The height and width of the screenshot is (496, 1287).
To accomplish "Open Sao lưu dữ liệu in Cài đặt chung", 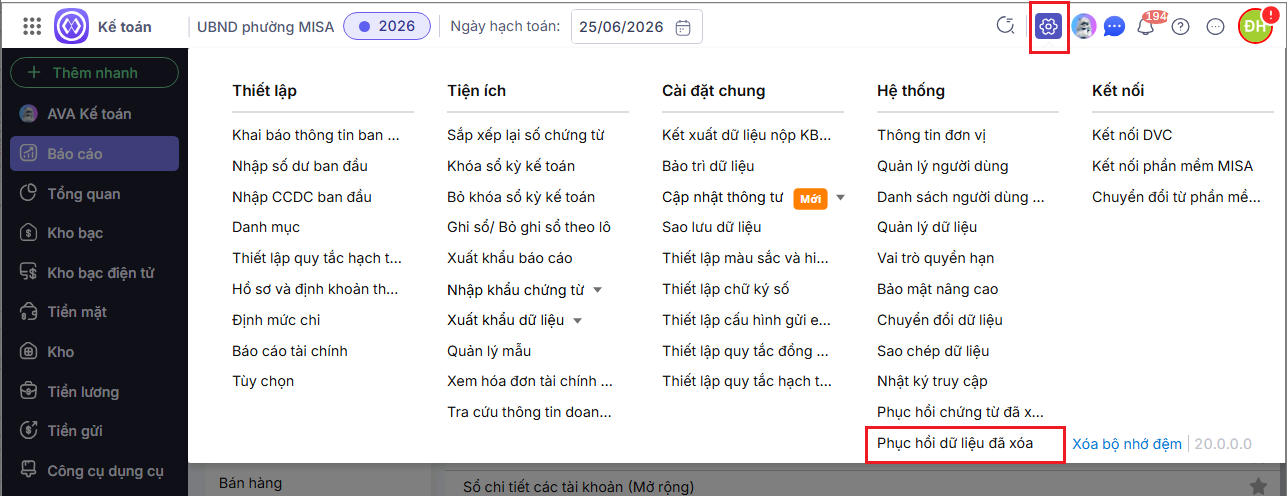I will 712,227.
